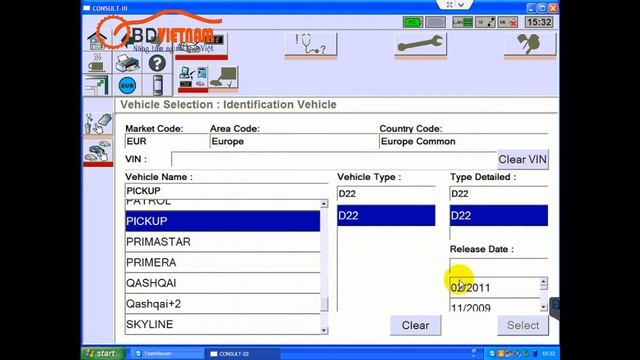Viewport: 640px width, 360px height.
Task: Open the pliers and tools maintenance icon
Action: (x=530, y=44)
